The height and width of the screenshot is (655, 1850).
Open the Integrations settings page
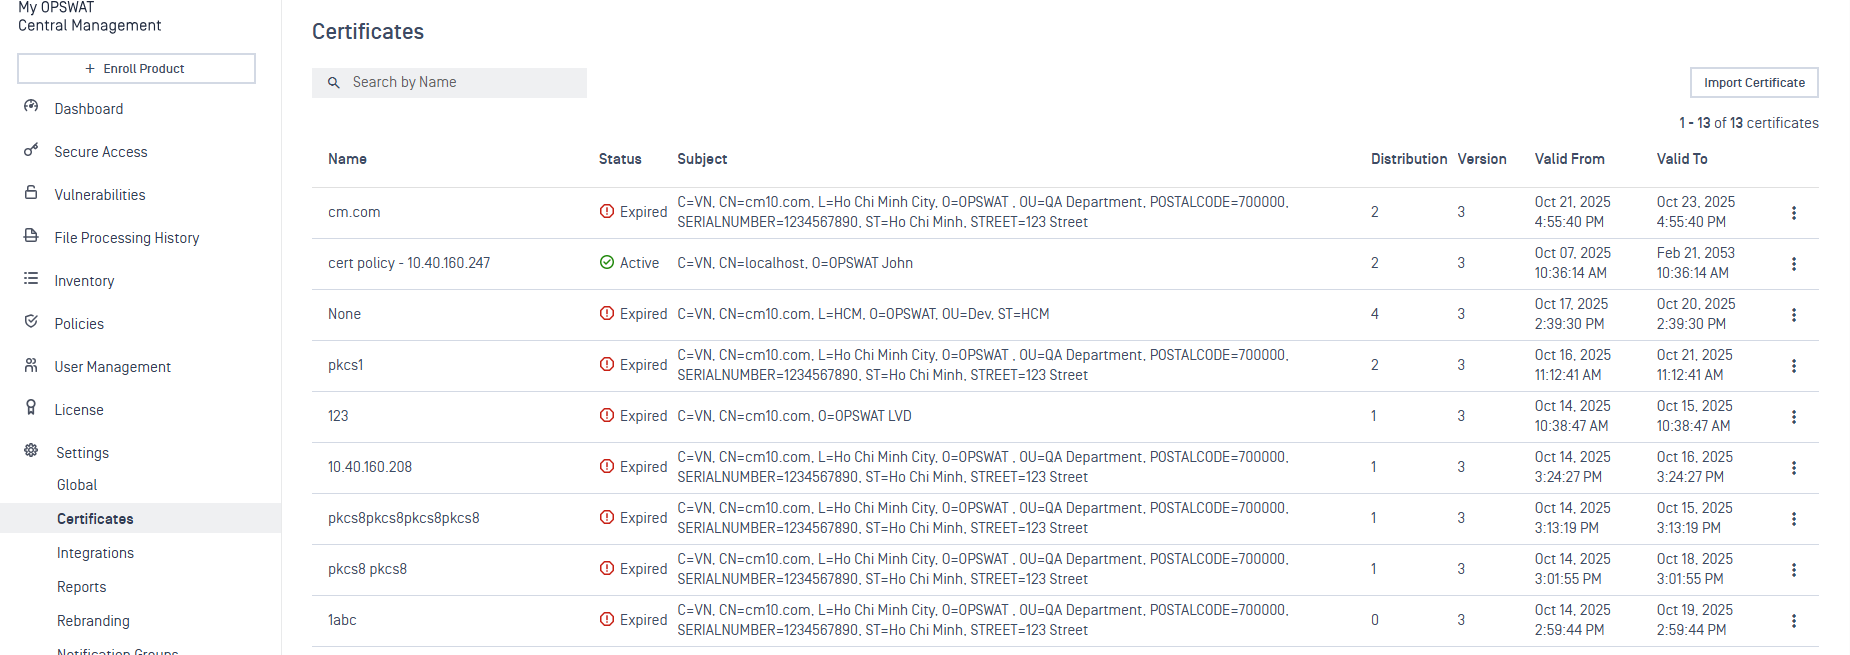95,553
